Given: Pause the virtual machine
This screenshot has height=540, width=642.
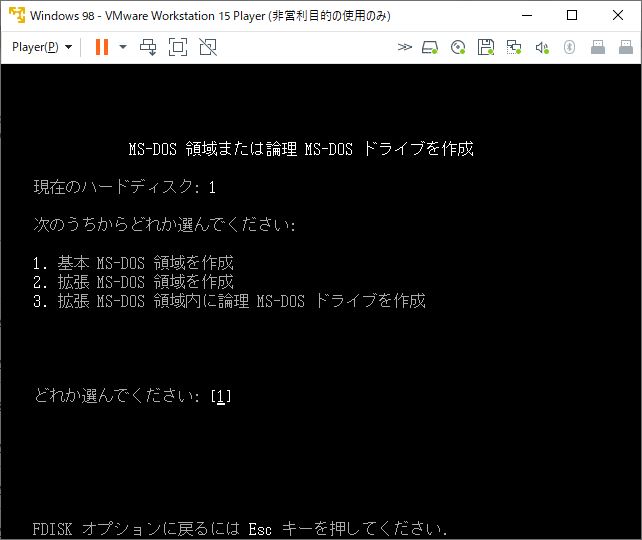Looking at the screenshot, I should click(102, 47).
